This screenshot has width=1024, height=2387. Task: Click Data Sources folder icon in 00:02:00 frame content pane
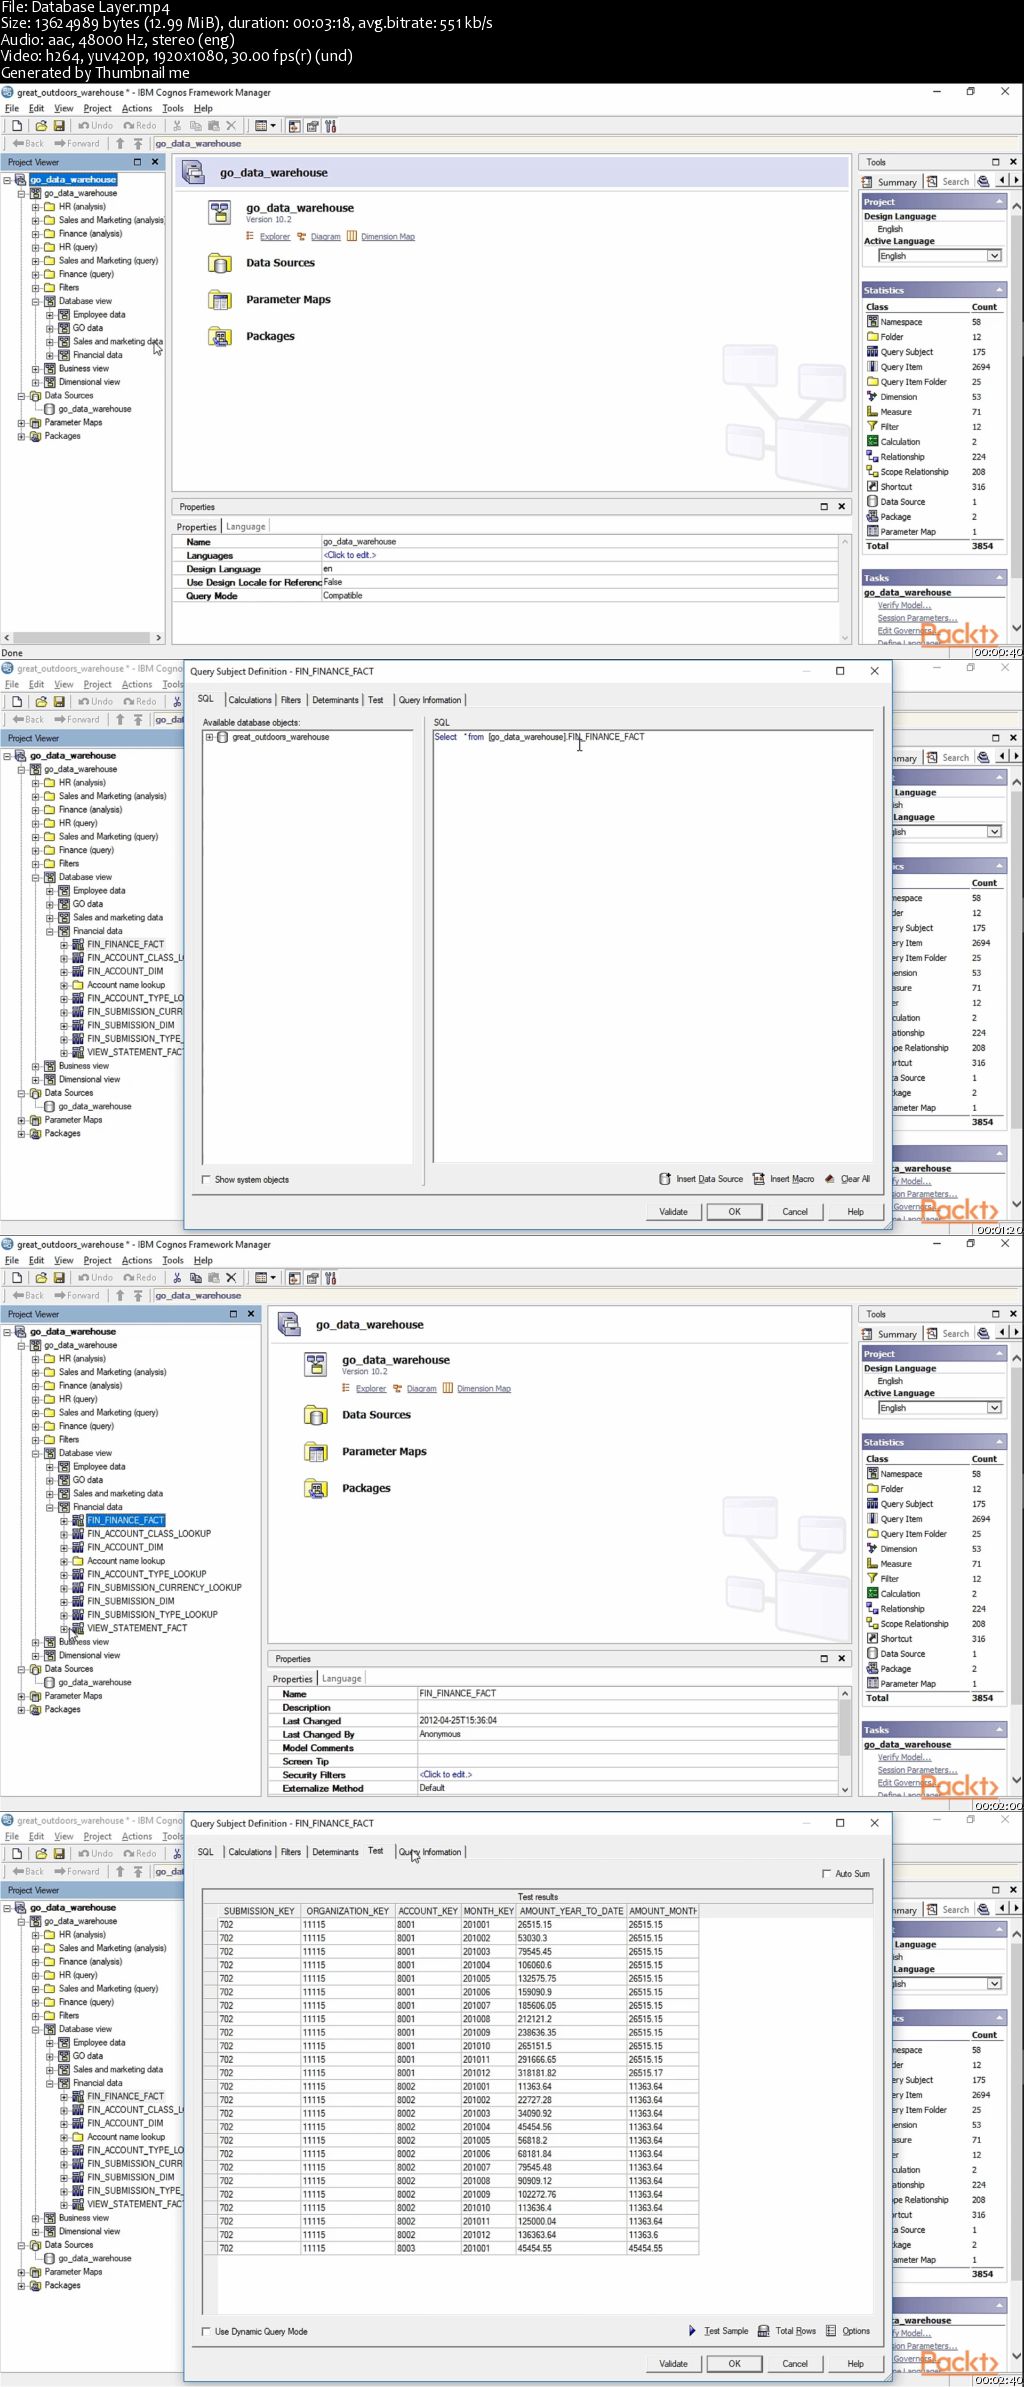coord(315,1415)
